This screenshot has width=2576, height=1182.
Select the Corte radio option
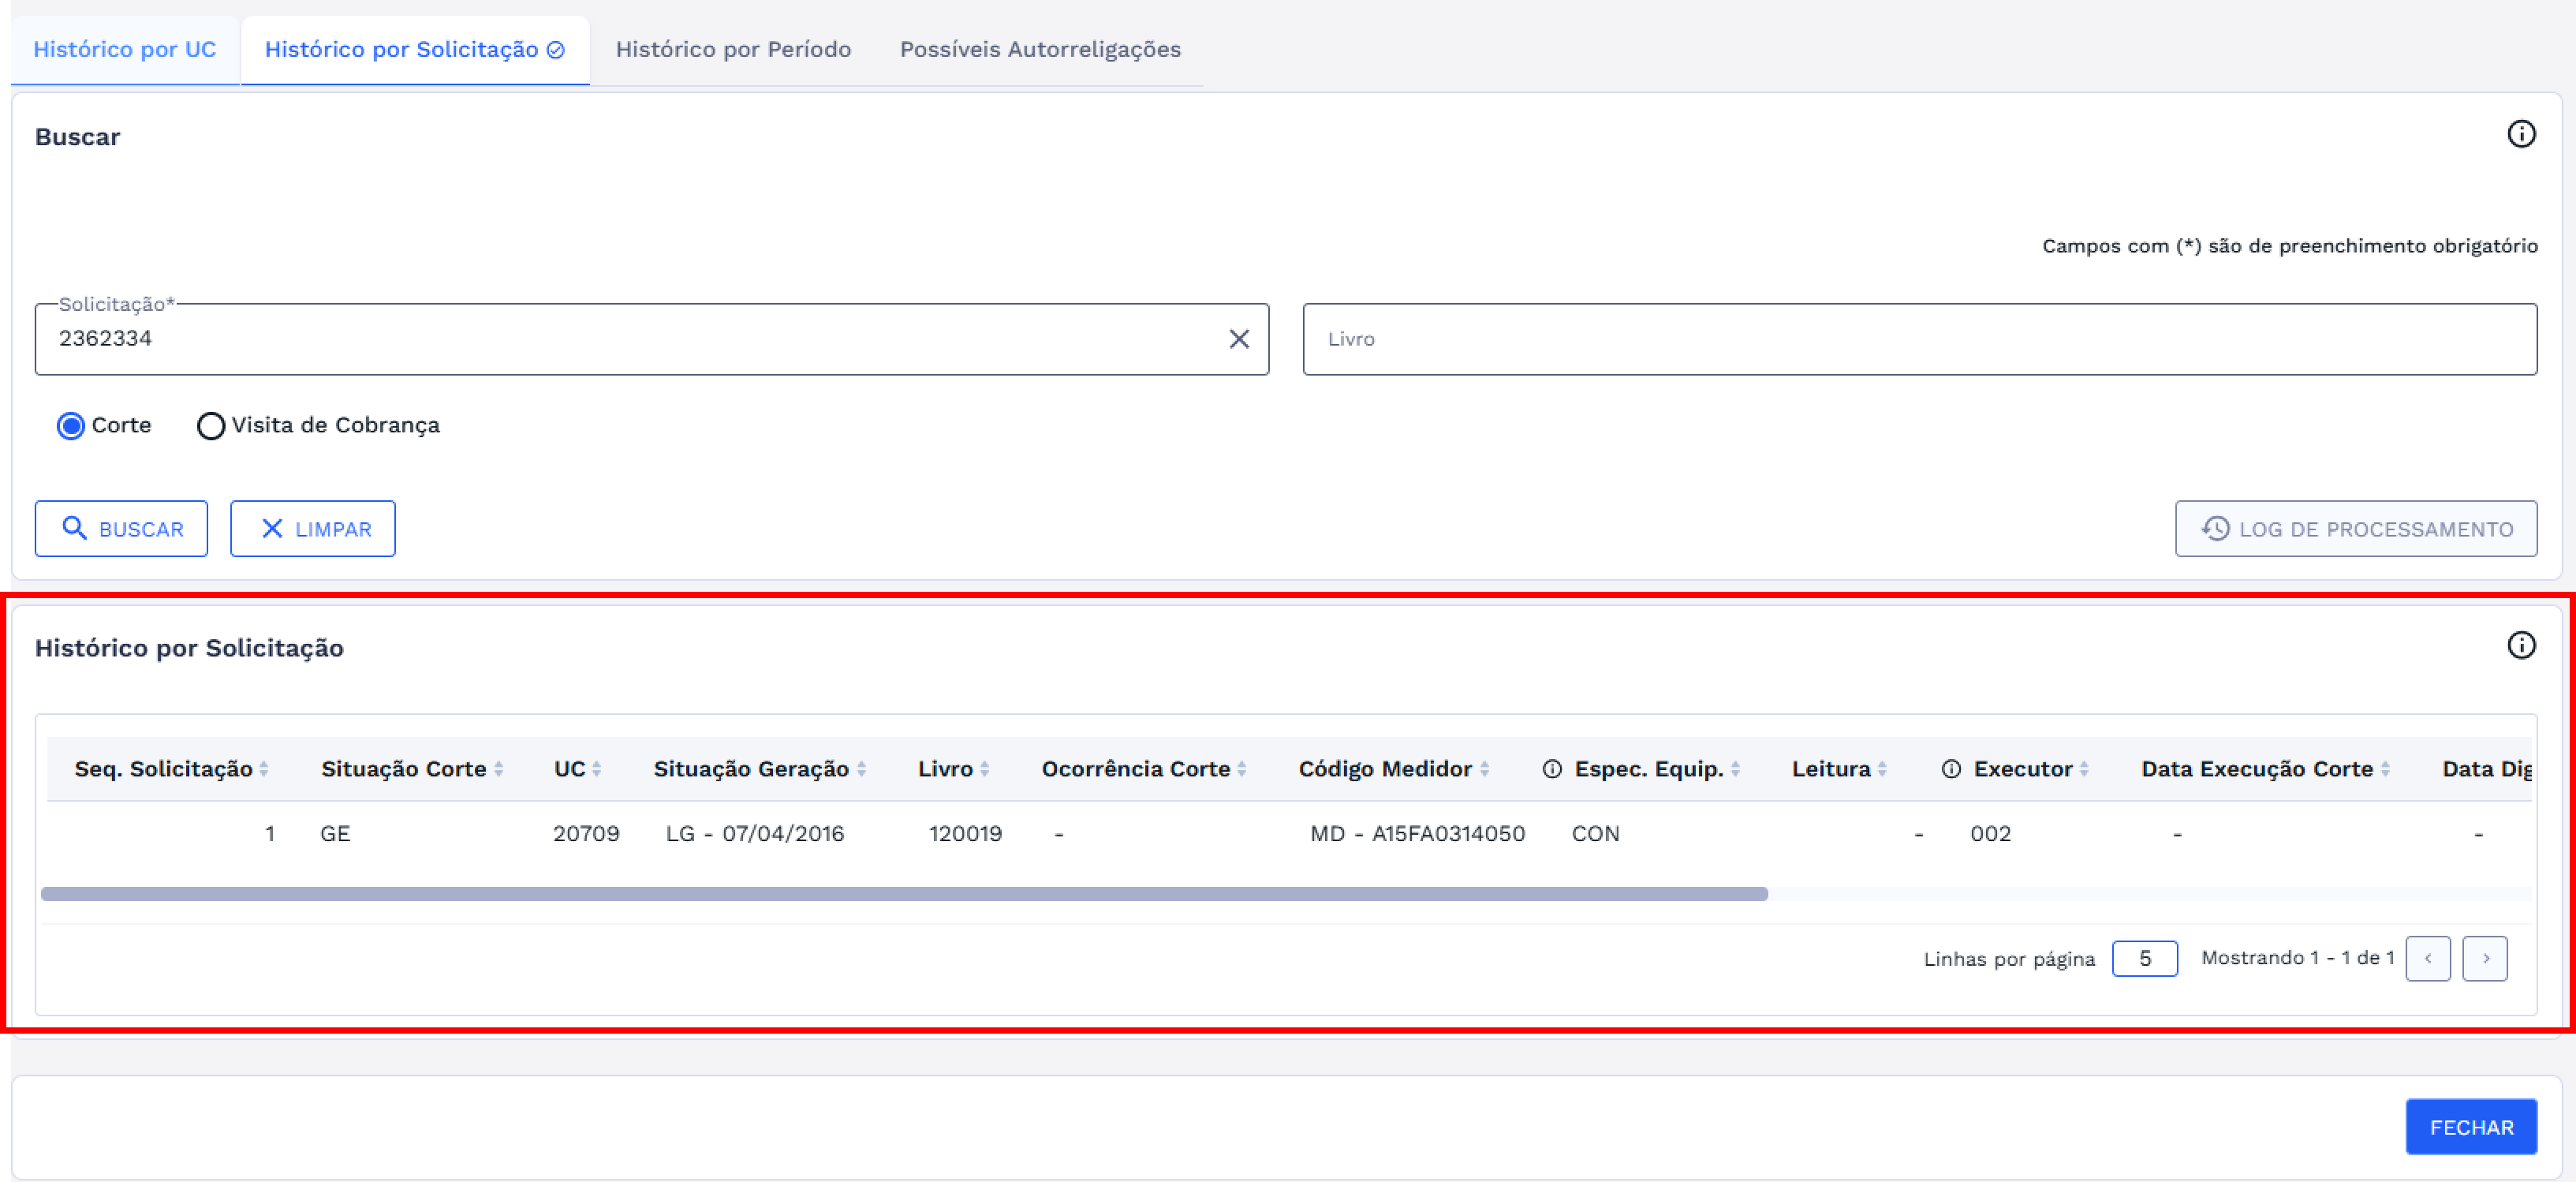(71, 426)
